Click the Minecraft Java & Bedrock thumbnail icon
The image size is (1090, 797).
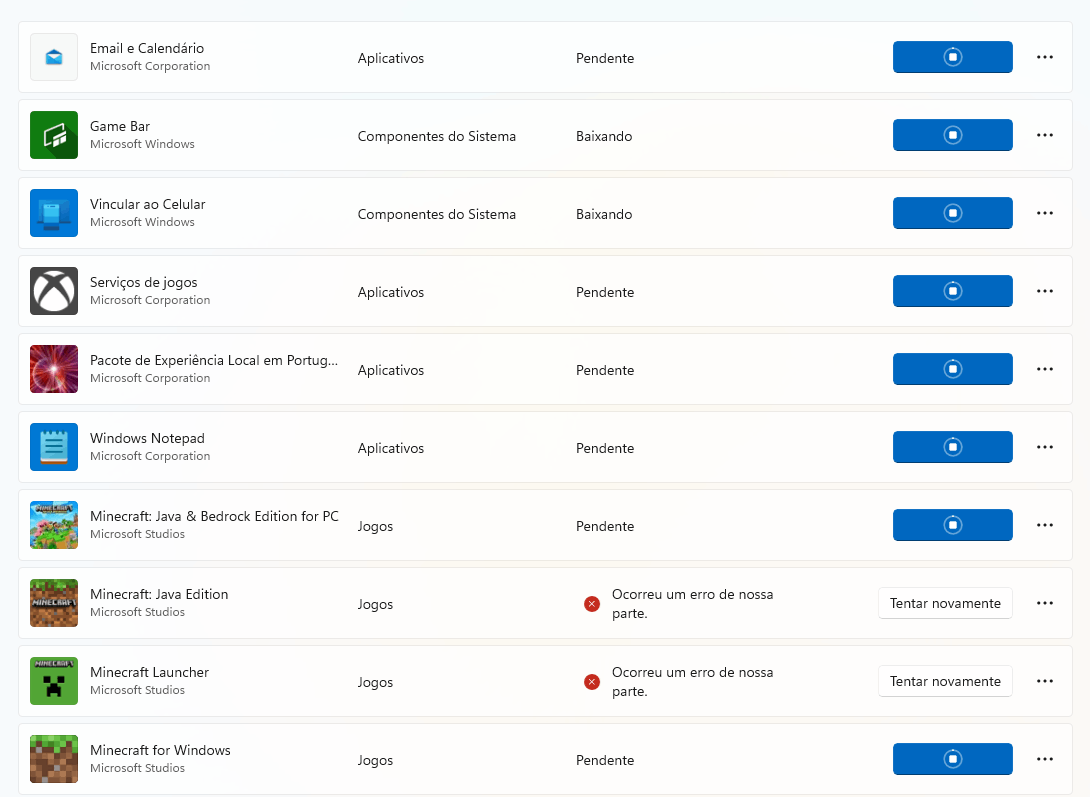pos(54,525)
